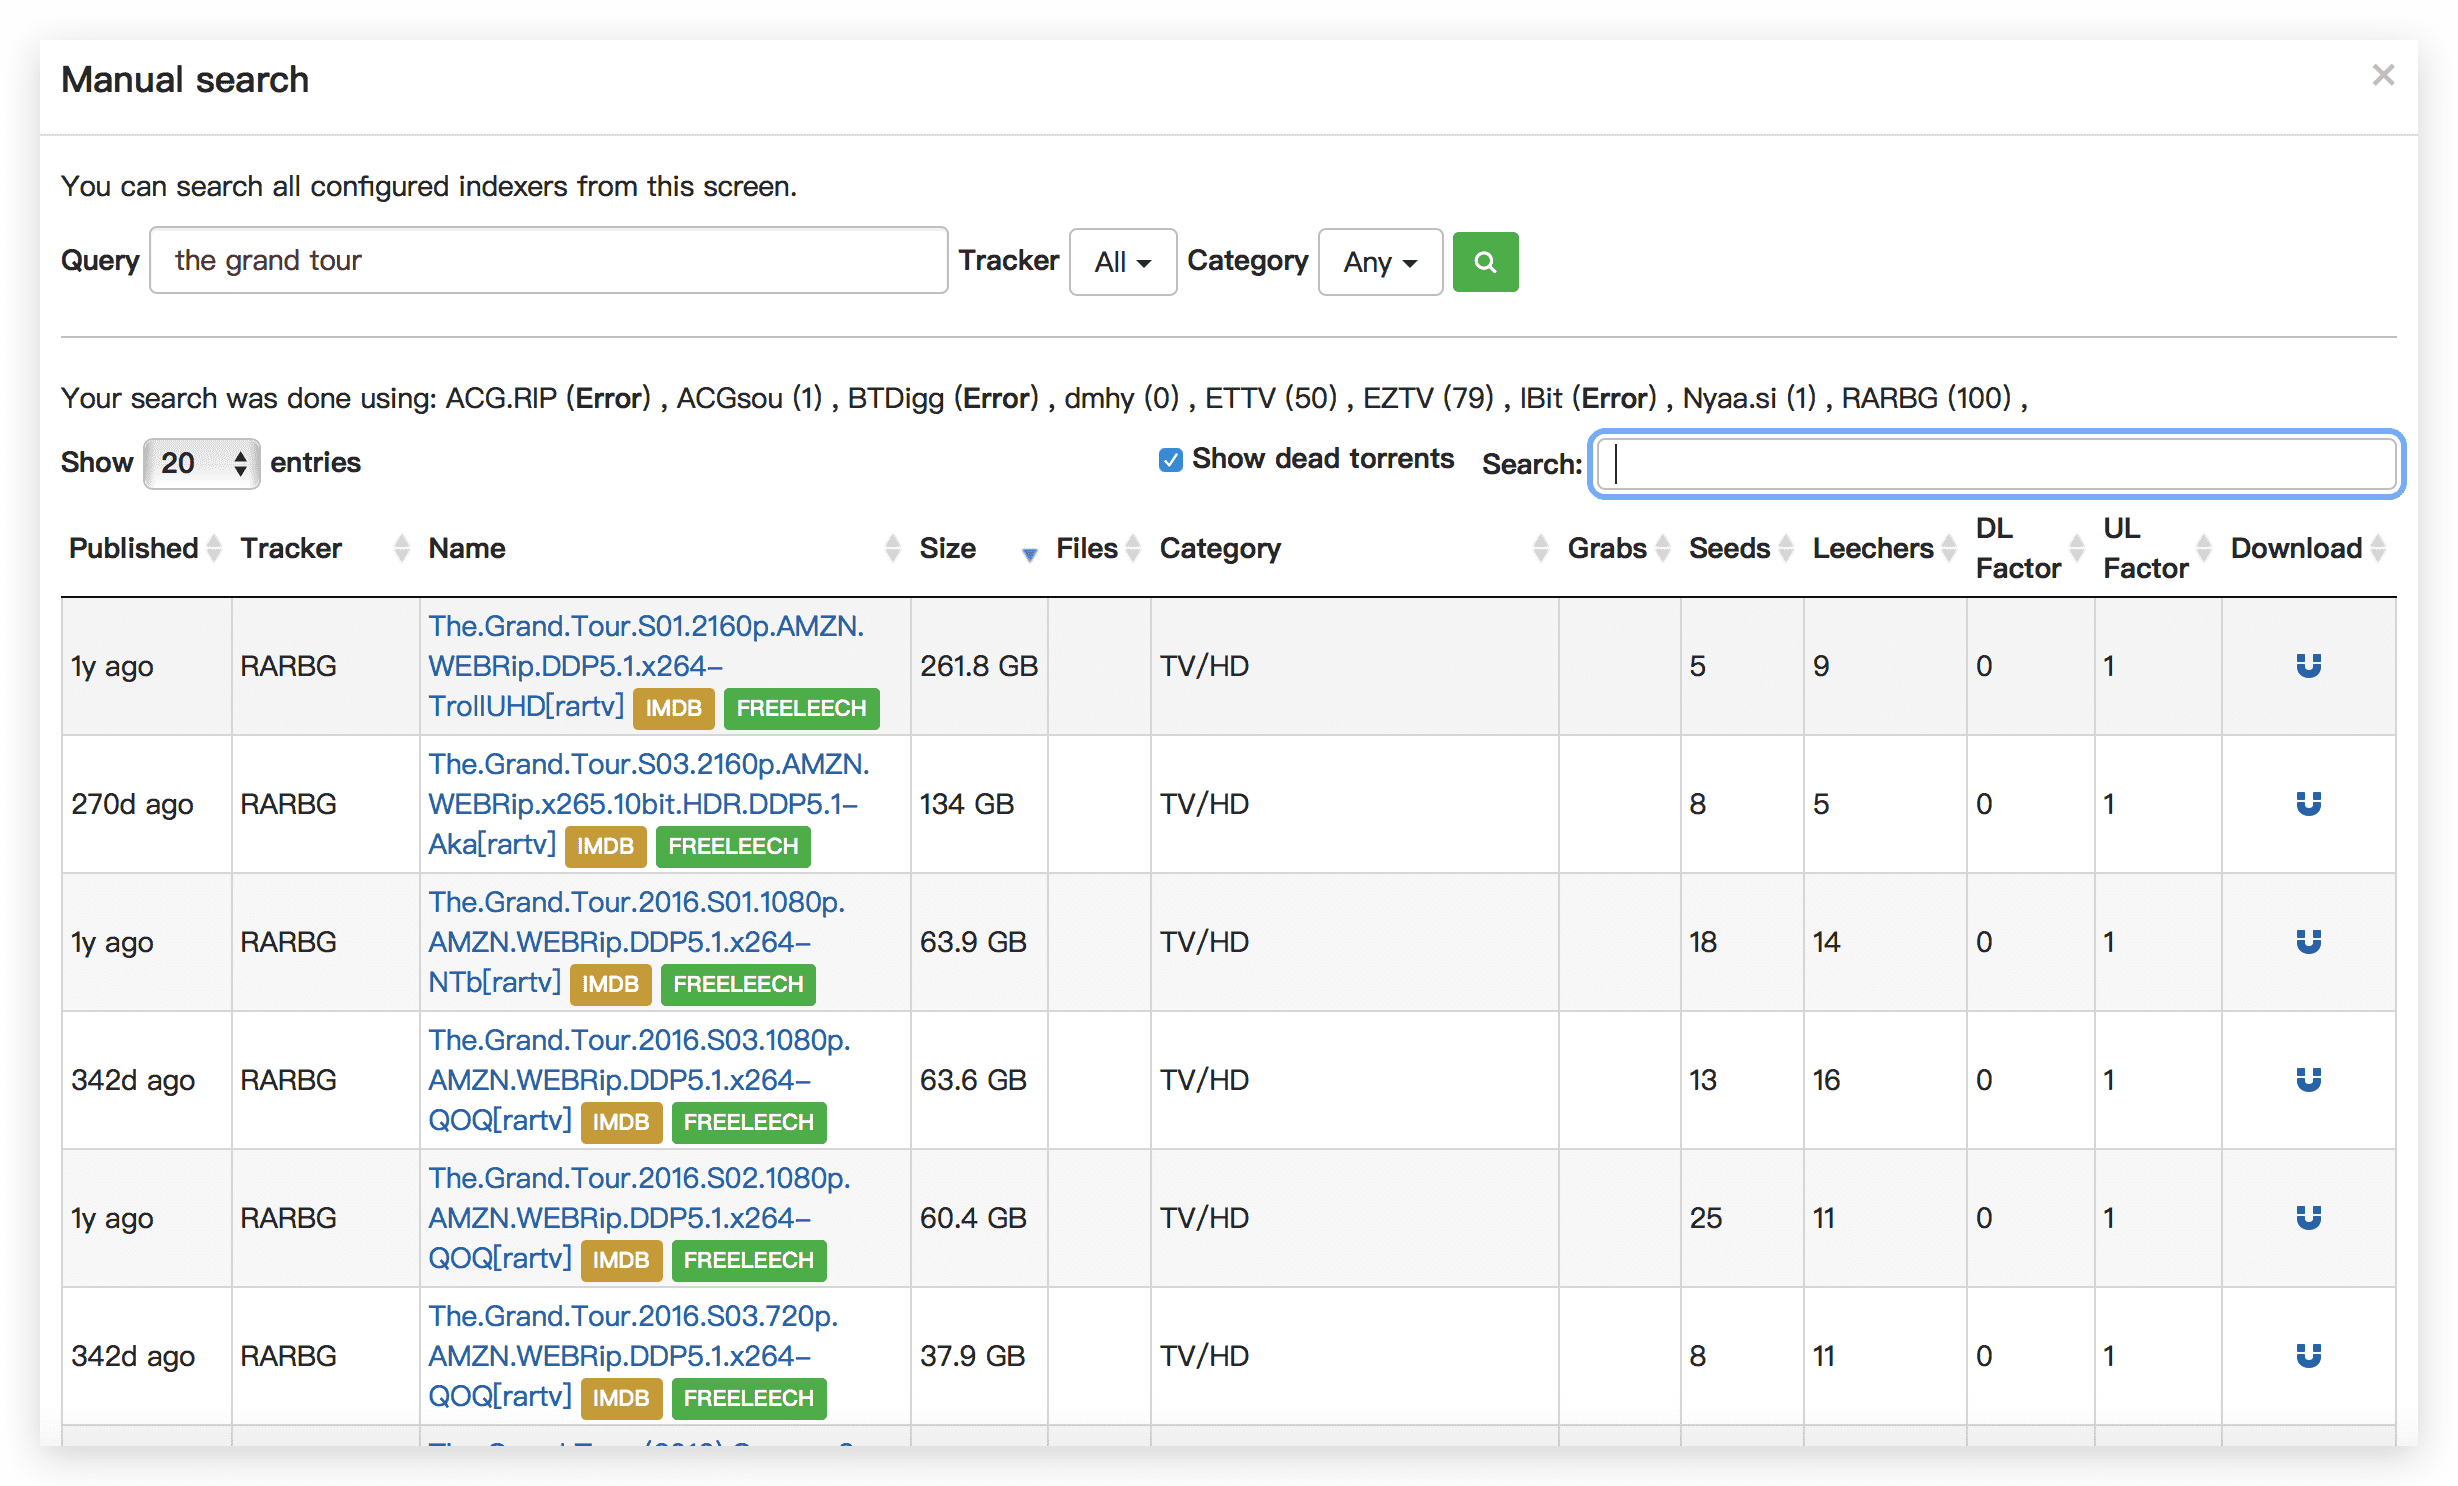The width and height of the screenshot is (2458, 1486).
Task: Focus the Query text field
Action: click(x=548, y=260)
